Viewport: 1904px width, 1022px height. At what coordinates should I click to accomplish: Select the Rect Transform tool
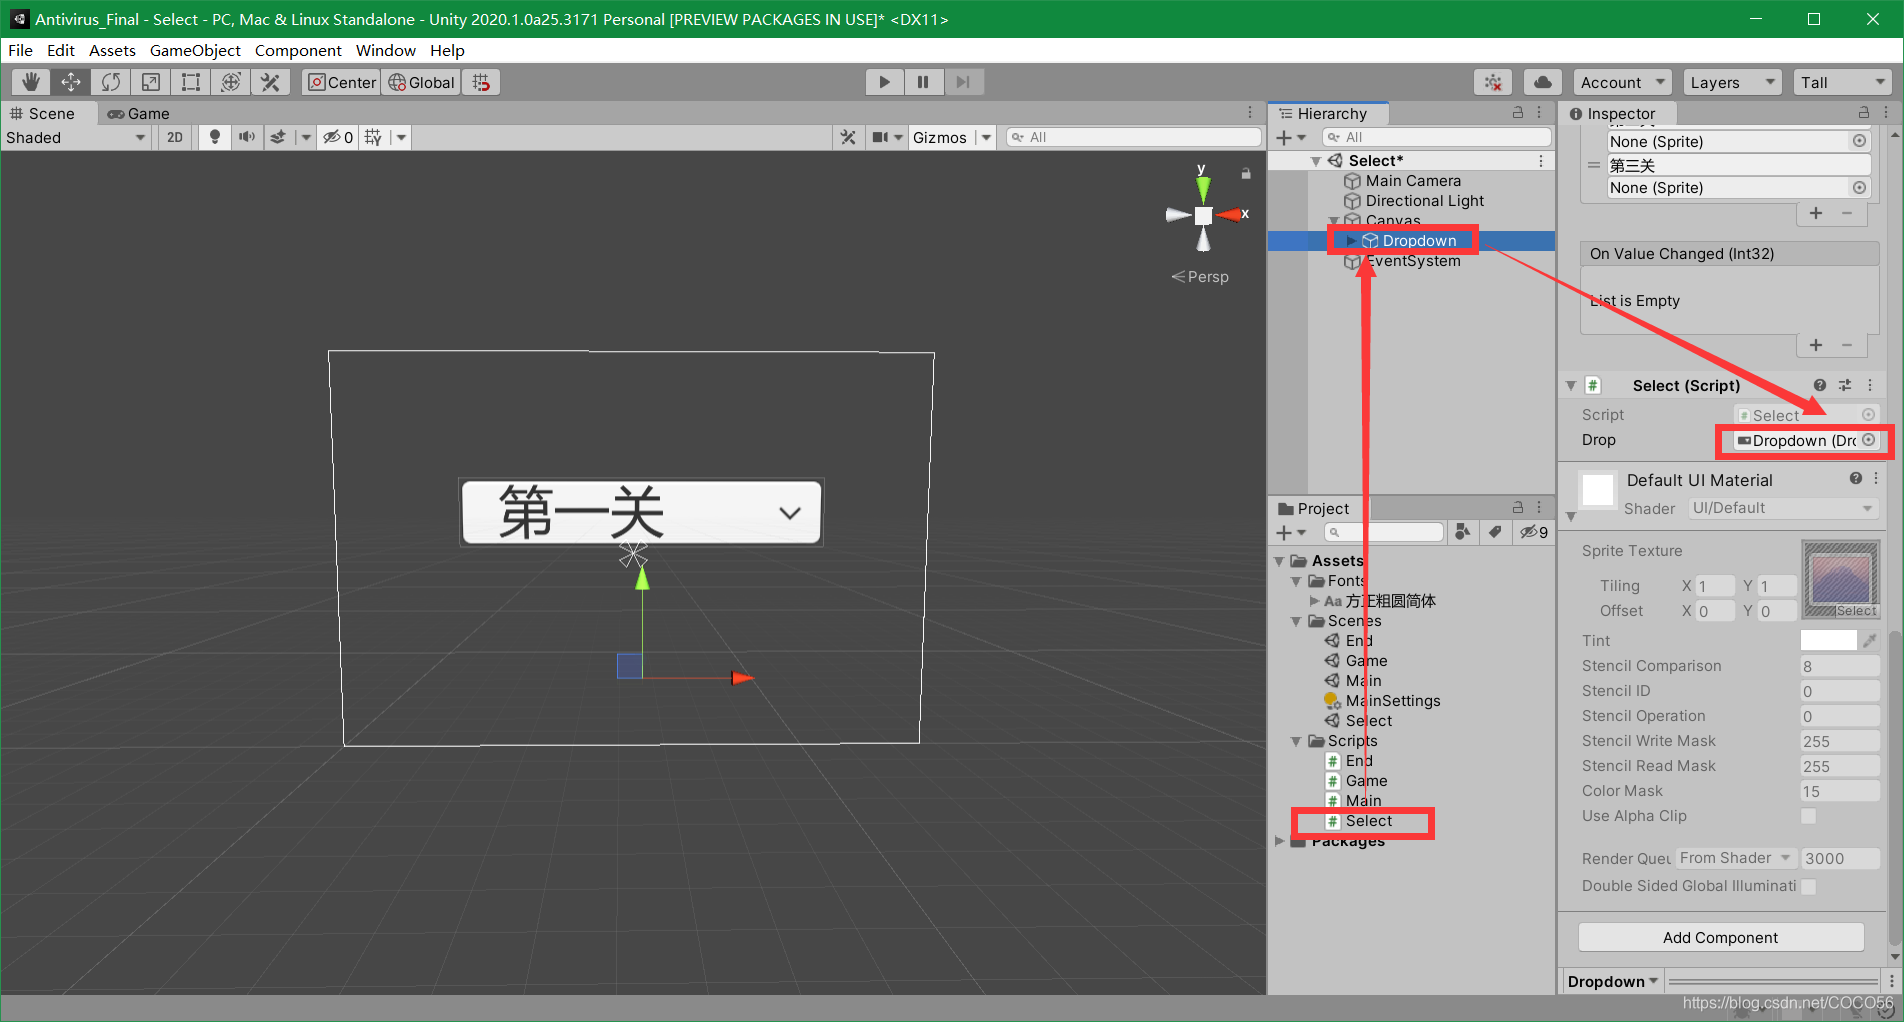[190, 81]
